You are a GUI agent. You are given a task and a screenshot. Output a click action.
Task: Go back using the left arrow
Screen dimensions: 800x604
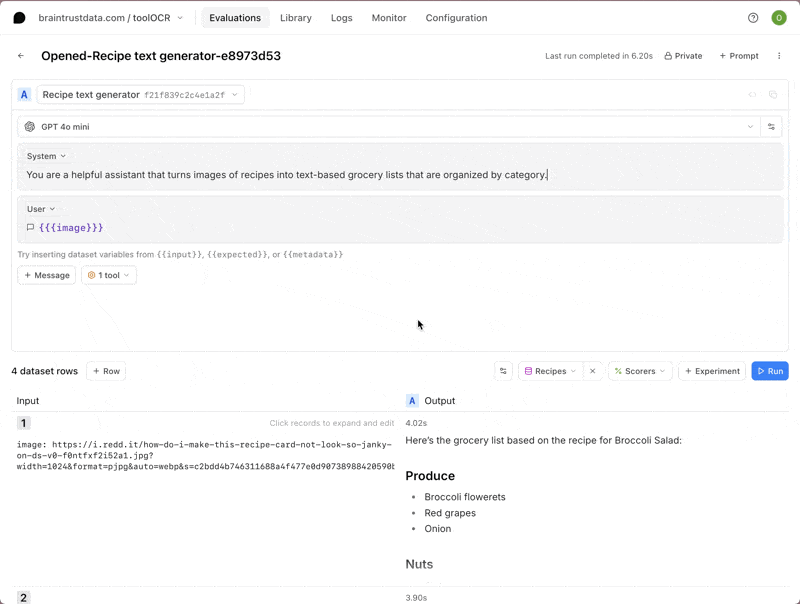click(x=21, y=56)
